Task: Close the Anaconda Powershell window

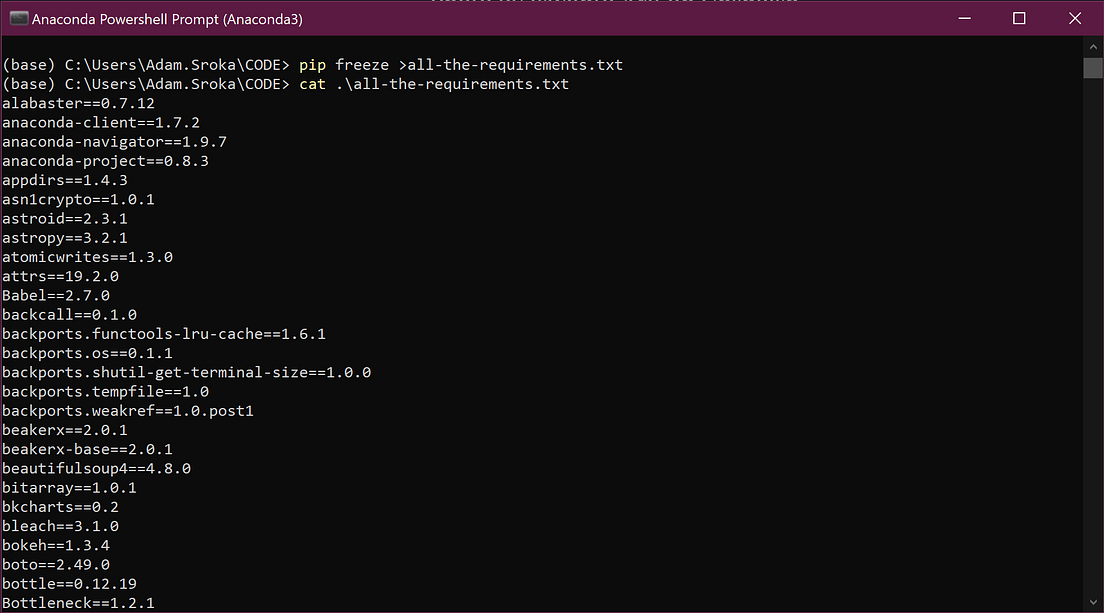Action: pyautogui.click(x=1075, y=18)
